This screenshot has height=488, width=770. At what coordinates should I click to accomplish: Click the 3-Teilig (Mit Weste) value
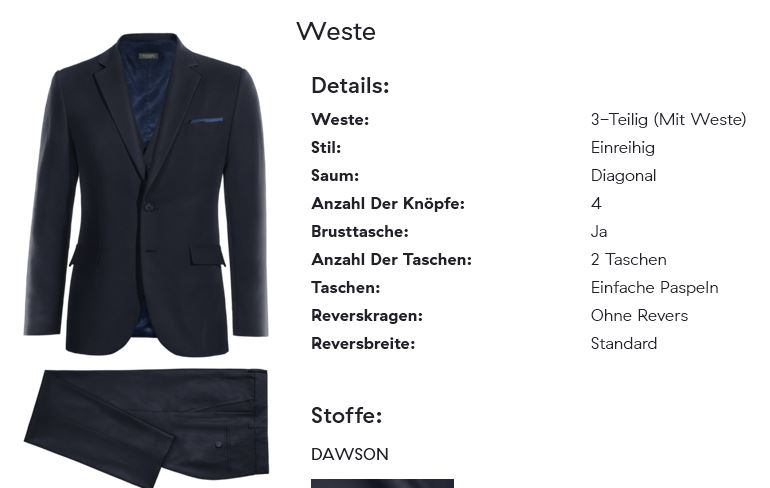[x=668, y=119]
